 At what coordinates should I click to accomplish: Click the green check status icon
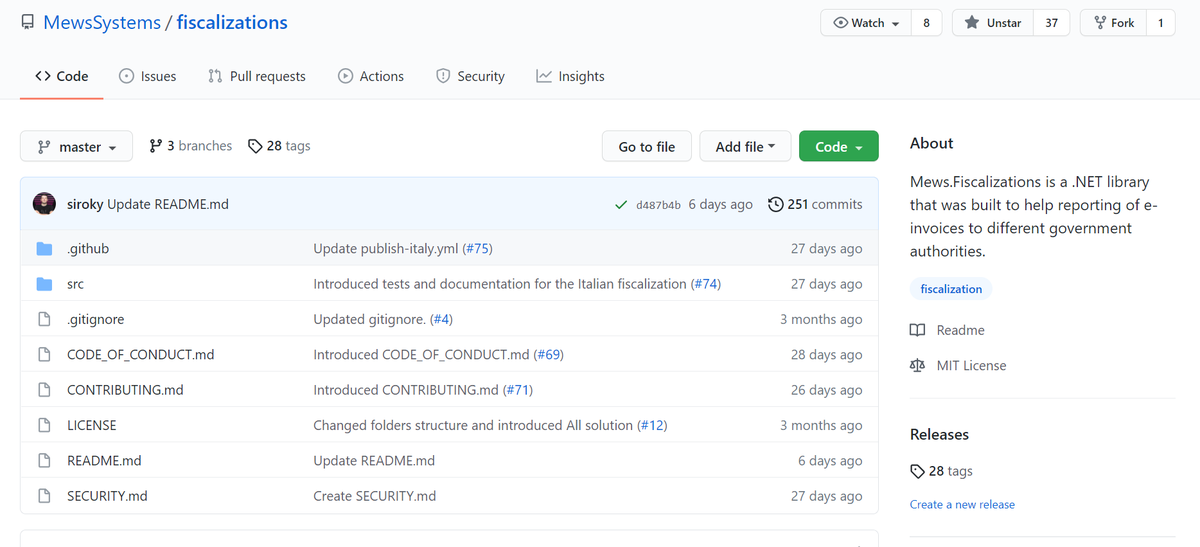click(622, 205)
